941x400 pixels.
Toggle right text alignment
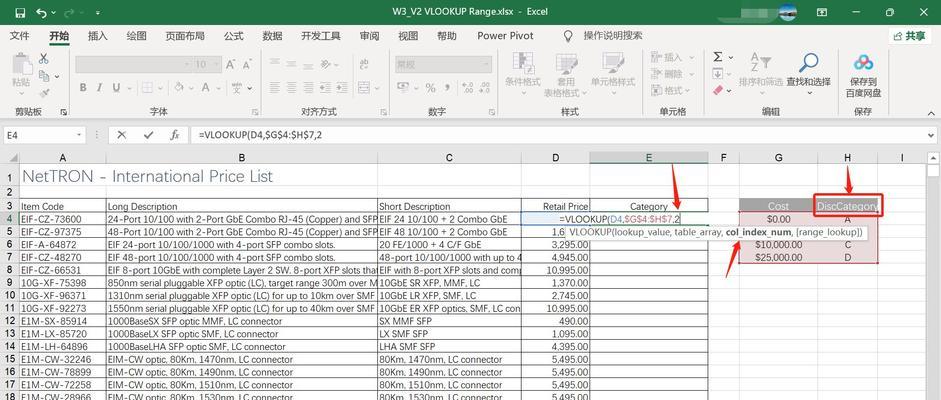coord(307,88)
